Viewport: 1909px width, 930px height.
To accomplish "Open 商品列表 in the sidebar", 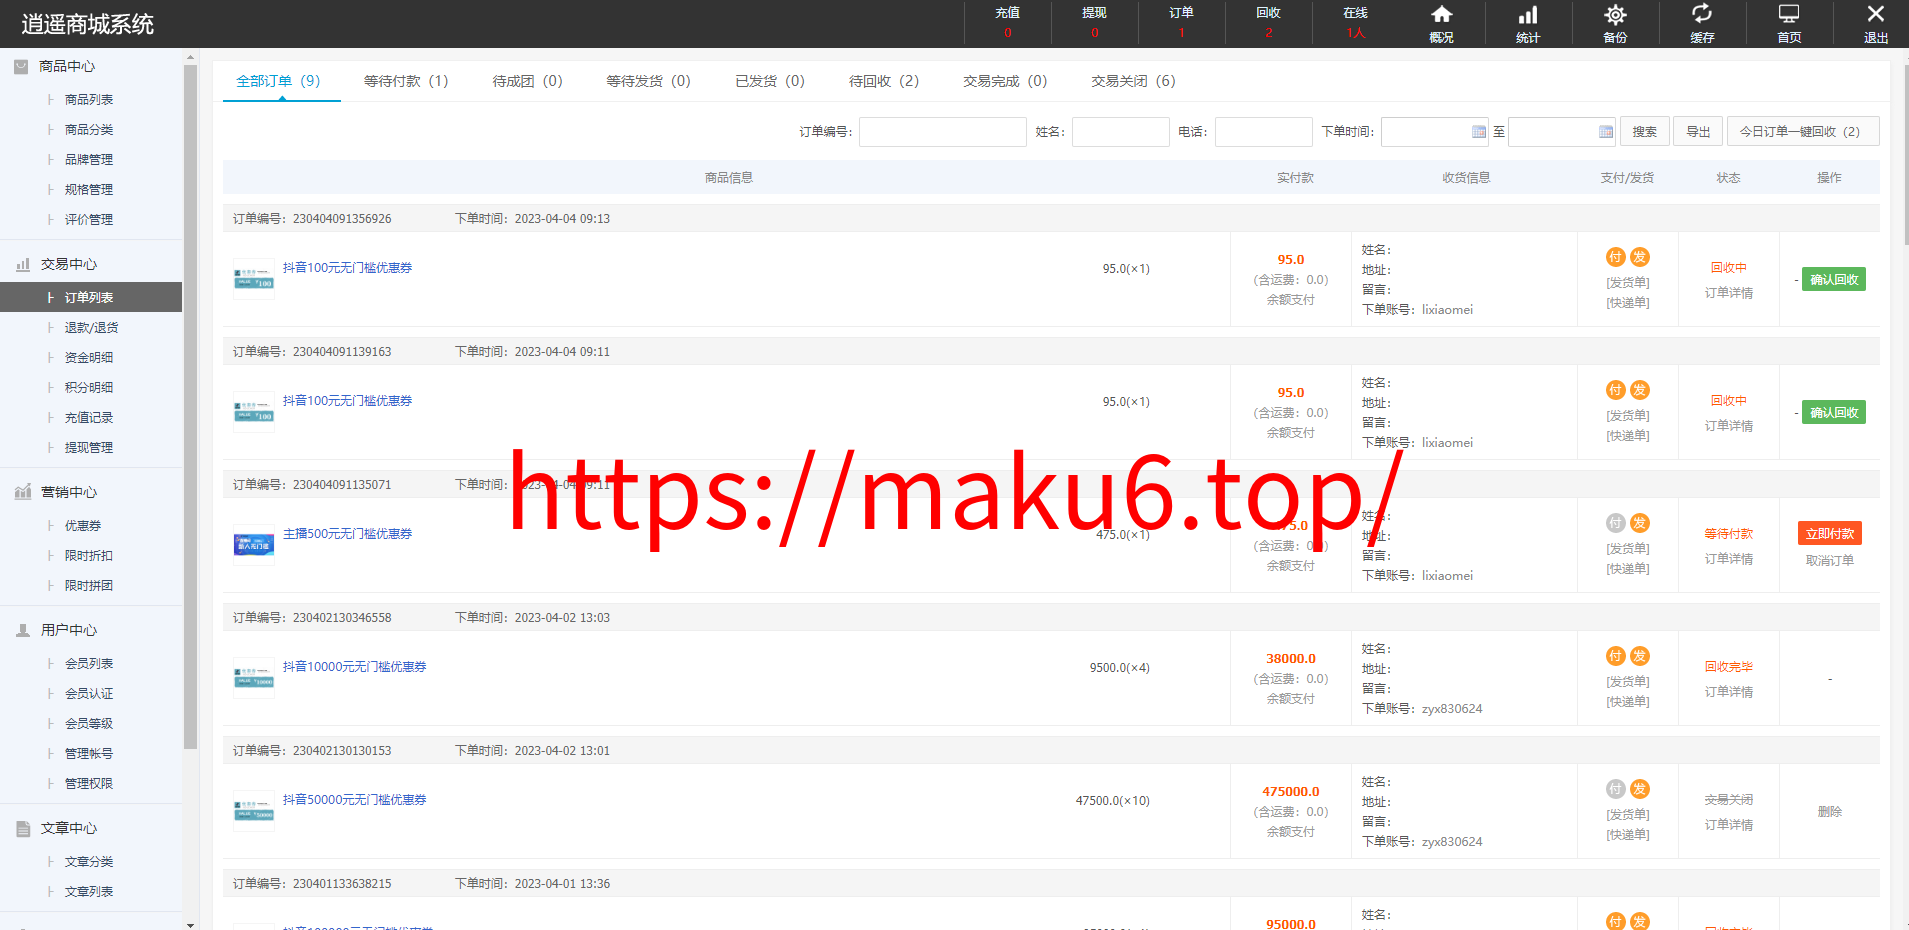I will [89, 100].
